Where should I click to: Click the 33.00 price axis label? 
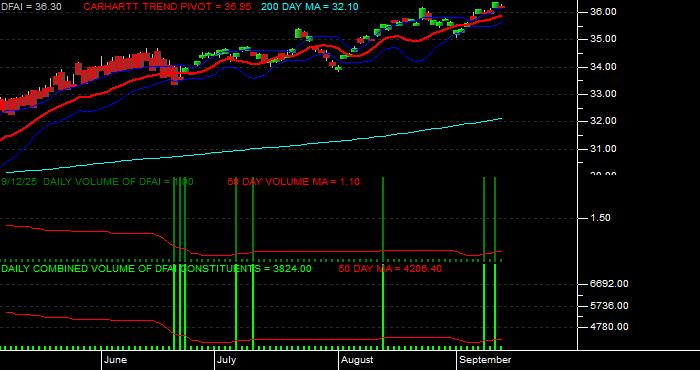point(603,94)
